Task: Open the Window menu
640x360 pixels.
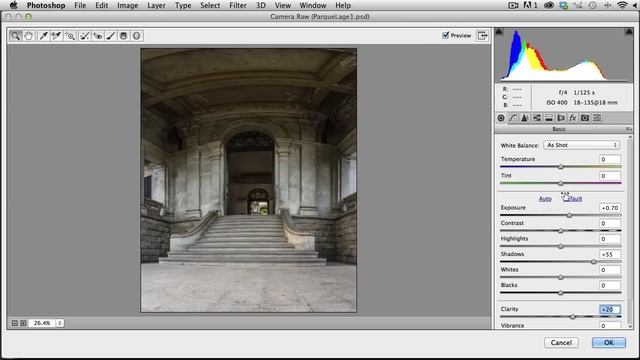Action: coord(313,5)
